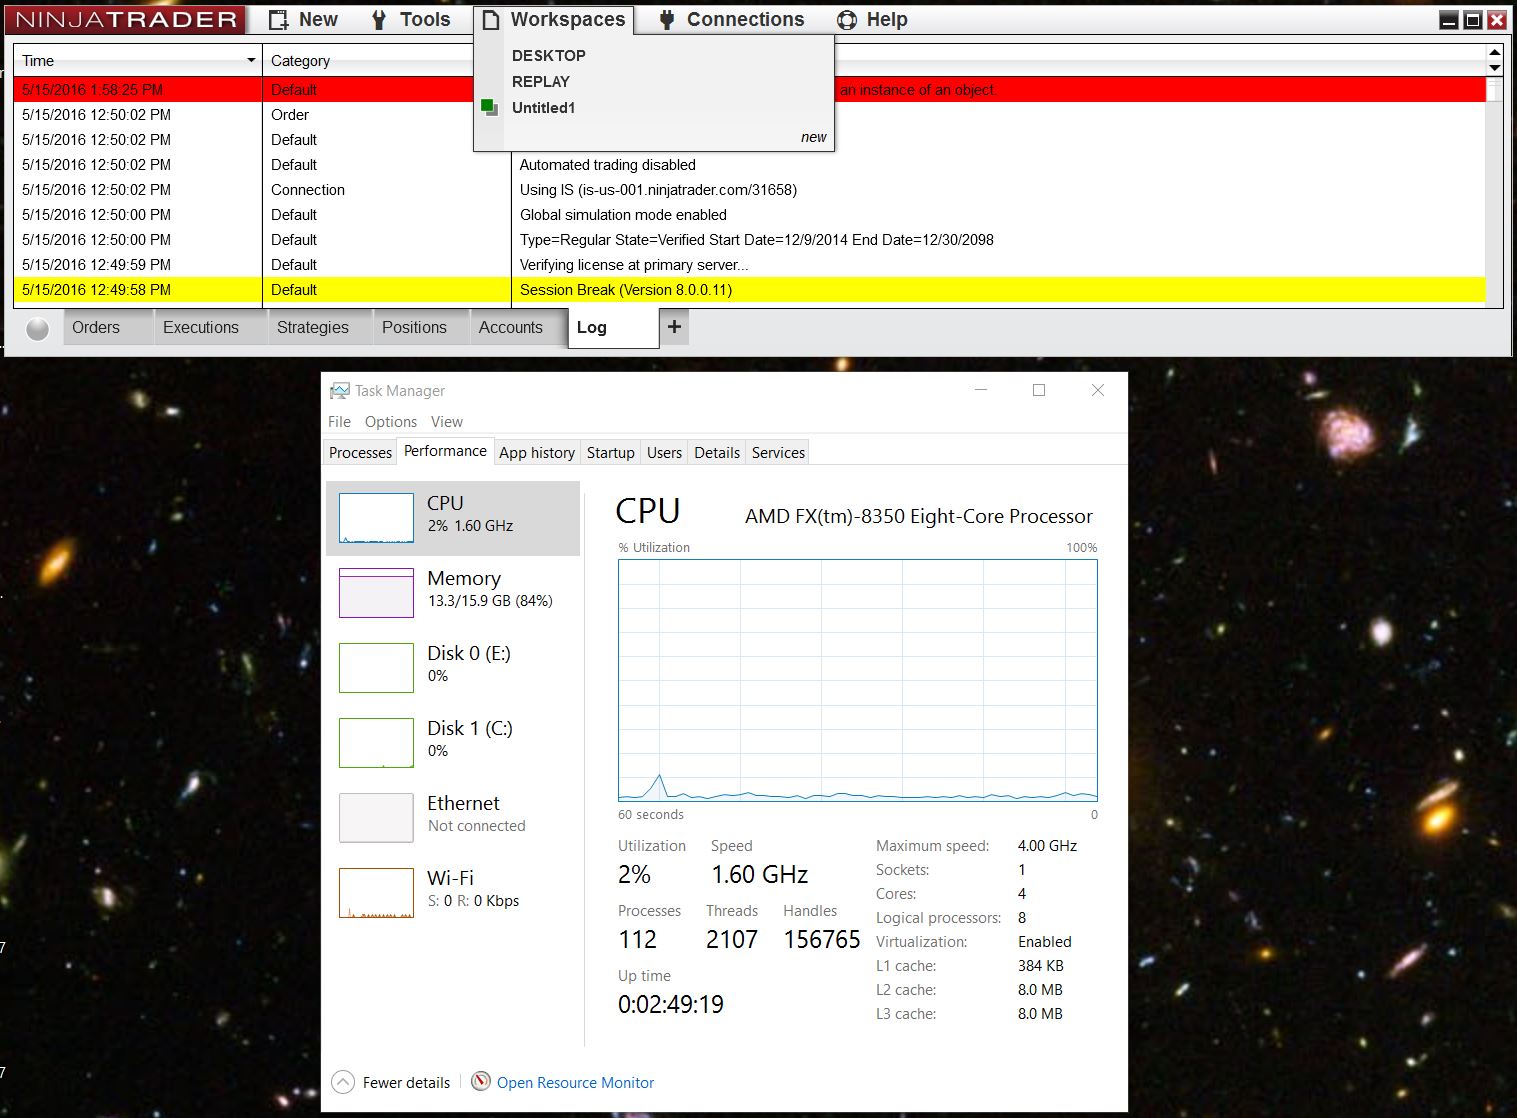This screenshot has width=1517, height=1118.
Task: Click 'Verifying license at primary server' entry
Action: click(634, 265)
